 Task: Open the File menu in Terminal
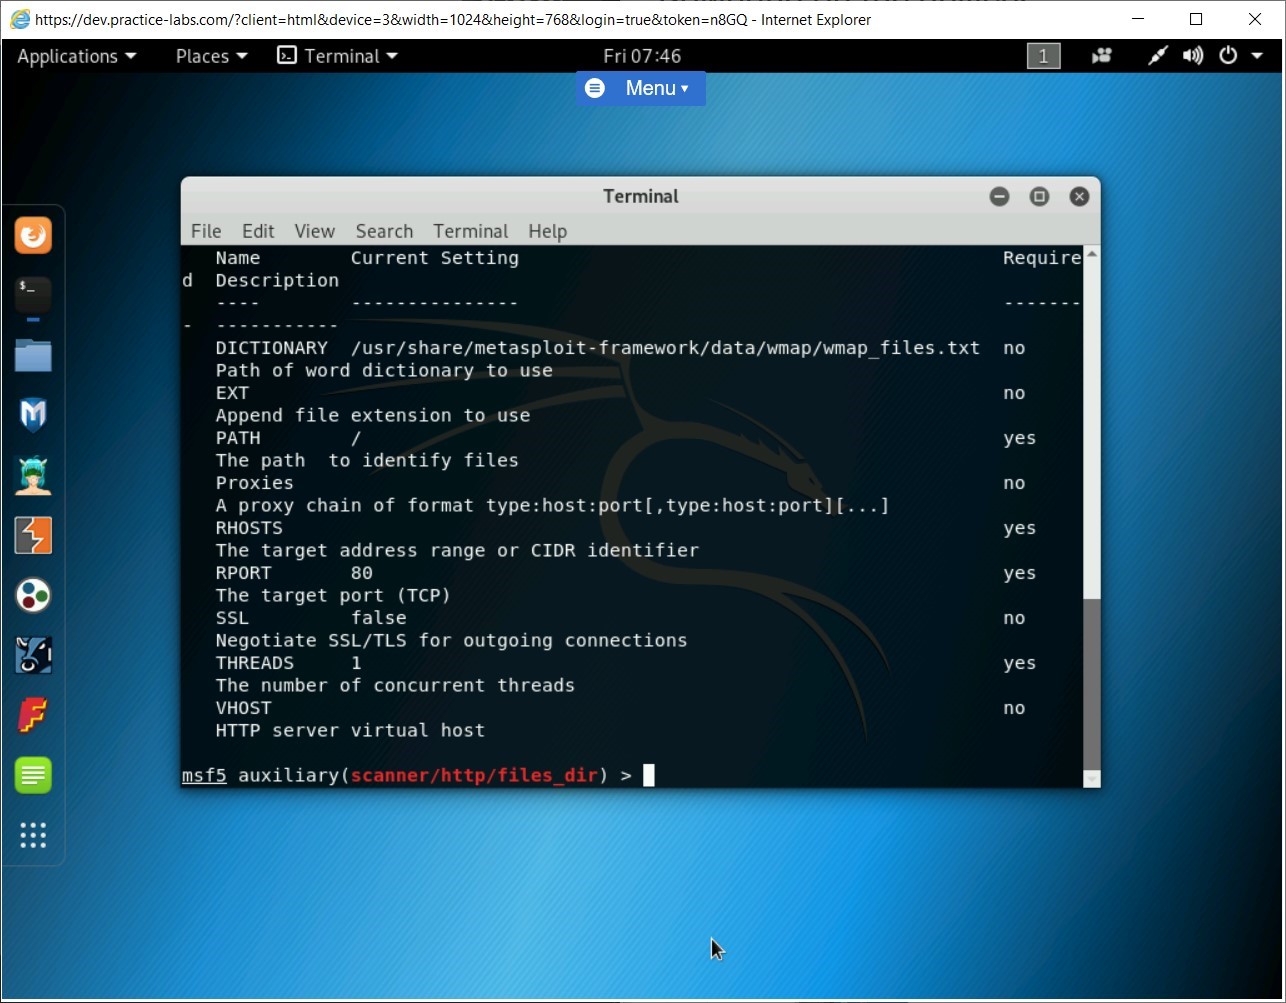tap(206, 231)
